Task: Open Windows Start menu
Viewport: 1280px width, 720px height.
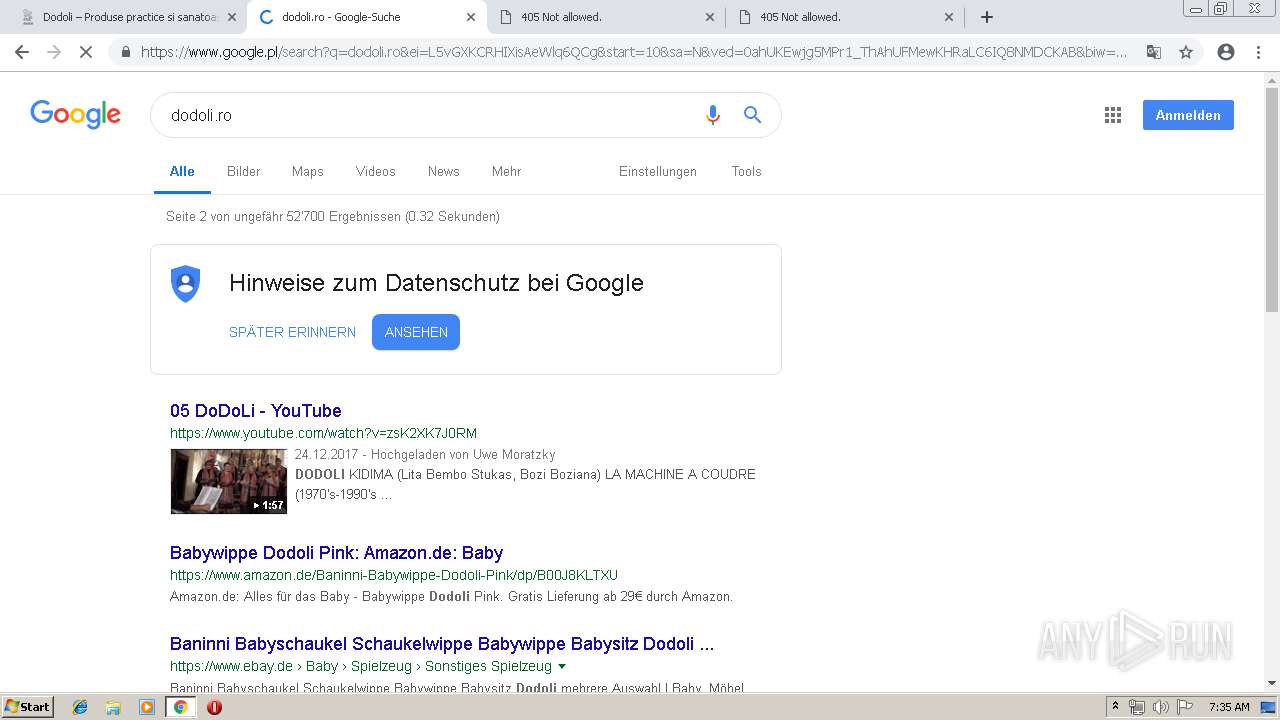Action: click(x=28, y=707)
